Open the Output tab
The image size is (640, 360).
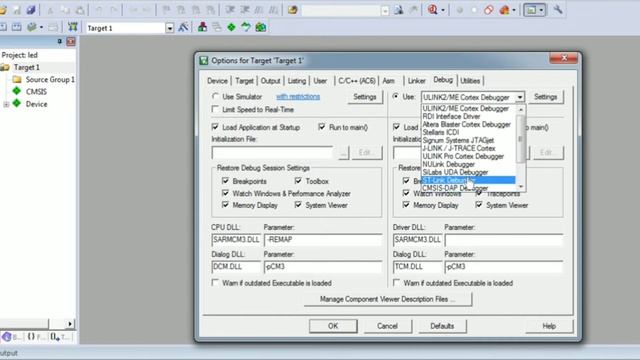click(x=270, y=81)
